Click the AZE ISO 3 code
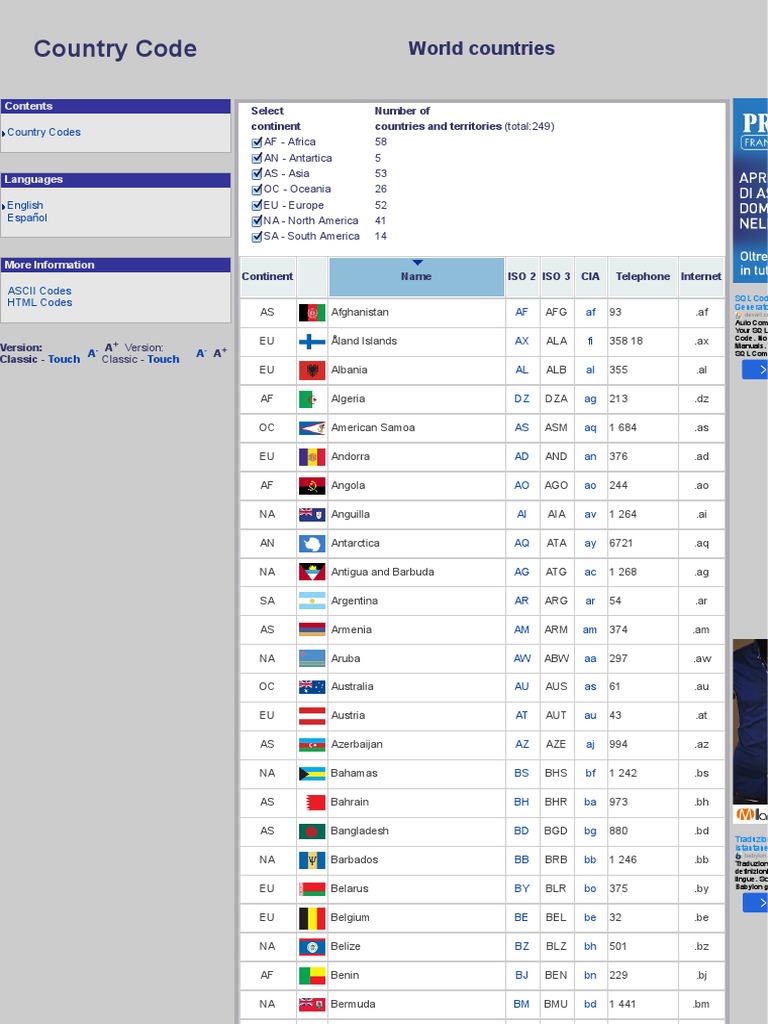This screenshot has height=1024, width=768. pos(556,744)
